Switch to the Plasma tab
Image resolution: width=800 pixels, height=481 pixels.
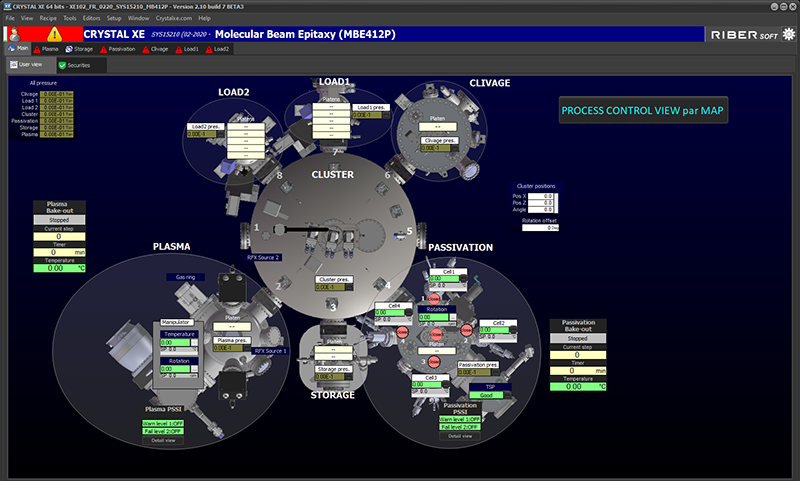tap(46, 49)
